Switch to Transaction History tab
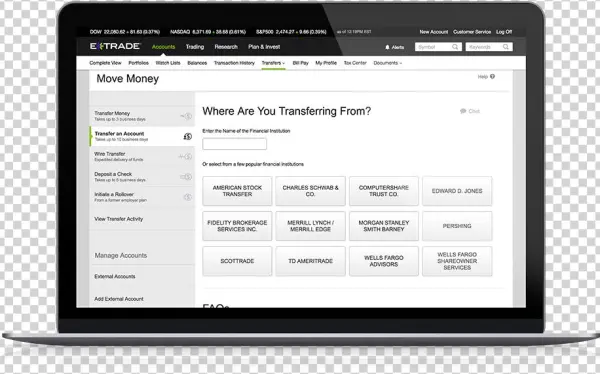 point(234,63)
